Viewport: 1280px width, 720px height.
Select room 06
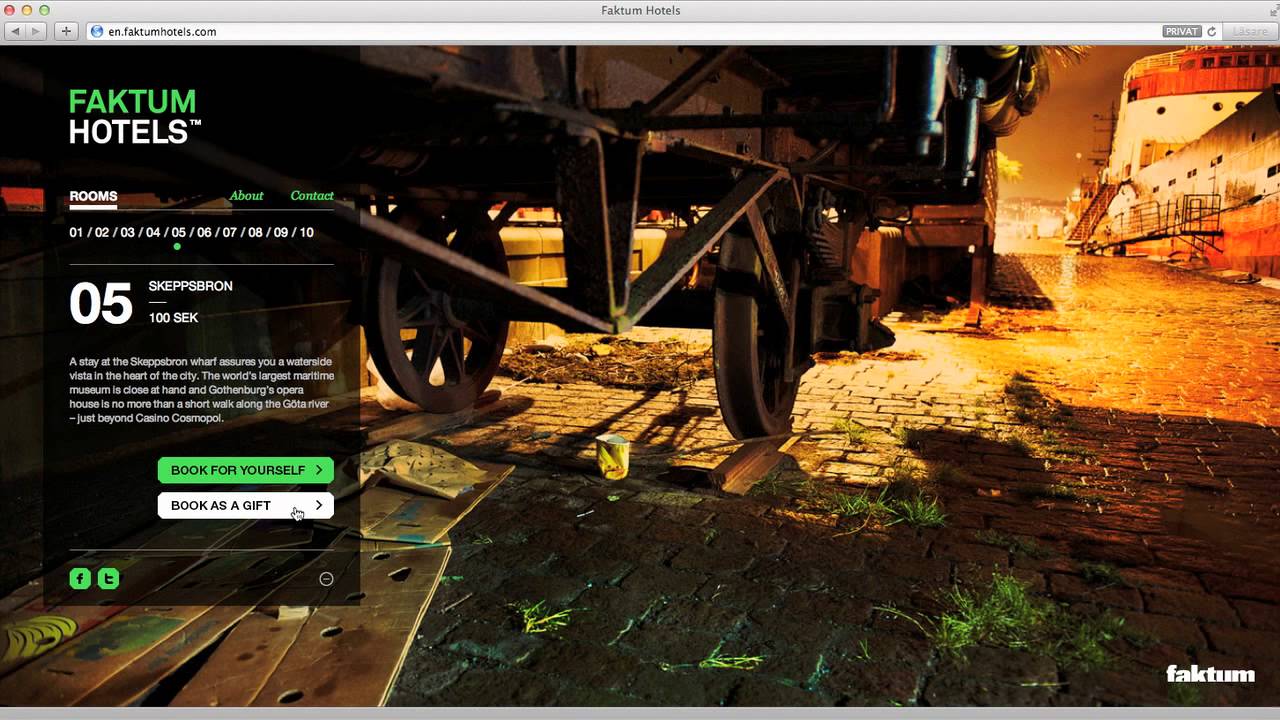tap(205, 232)
